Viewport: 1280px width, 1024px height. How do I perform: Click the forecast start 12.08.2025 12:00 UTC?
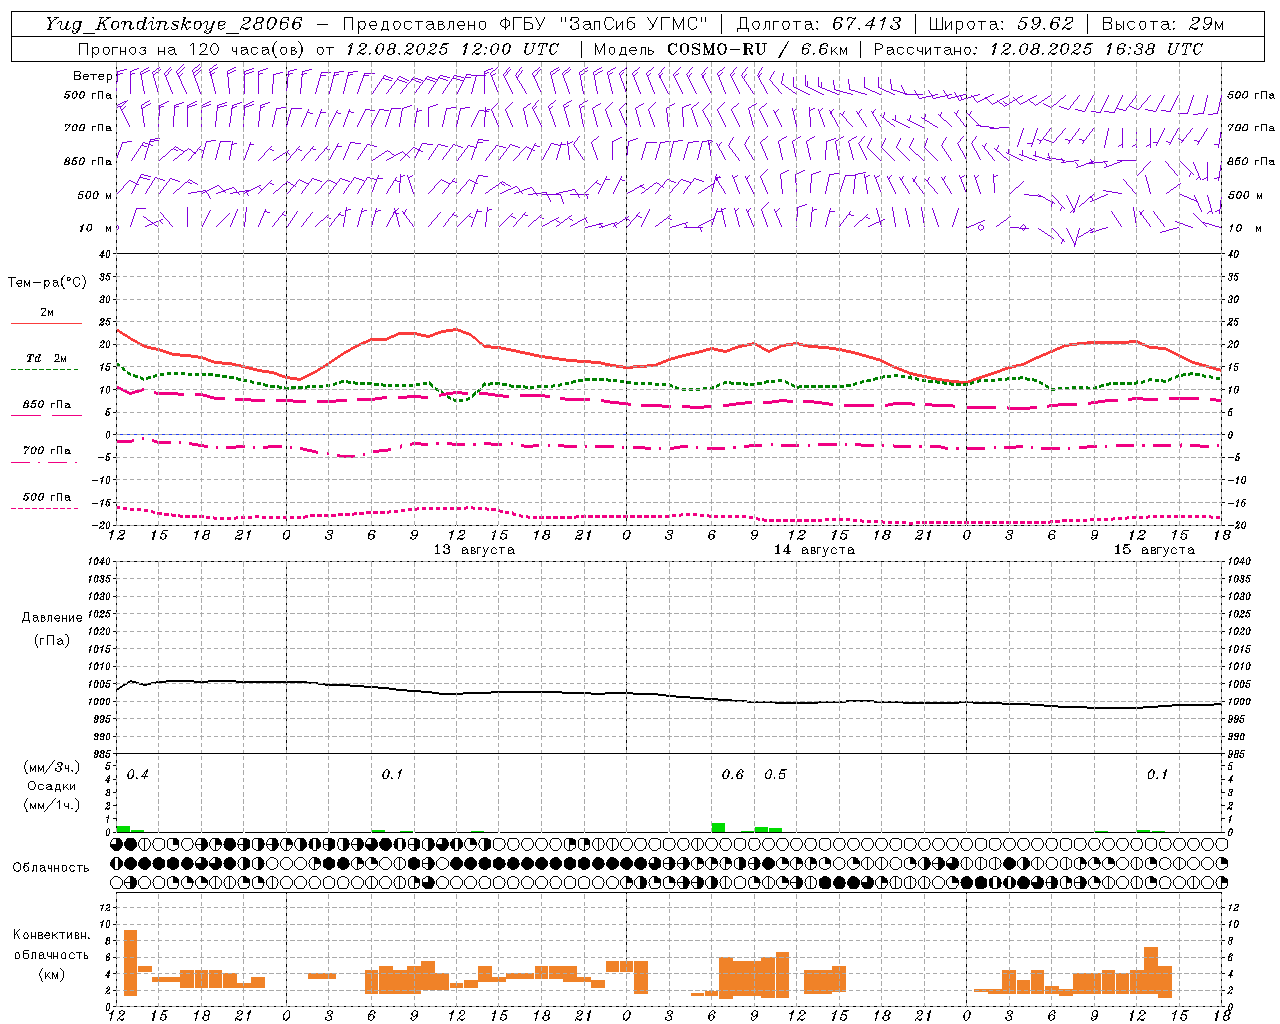point(451,49)
